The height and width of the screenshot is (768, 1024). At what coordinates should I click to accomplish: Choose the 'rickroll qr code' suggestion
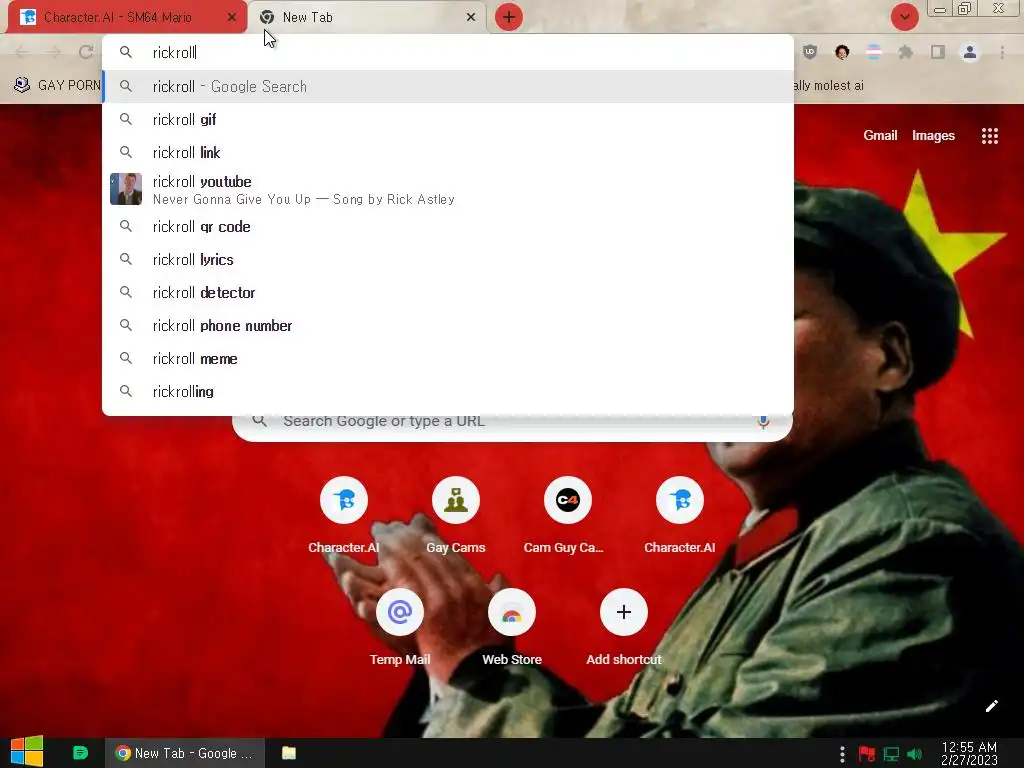pyautogui.click(x=448, y=227)
